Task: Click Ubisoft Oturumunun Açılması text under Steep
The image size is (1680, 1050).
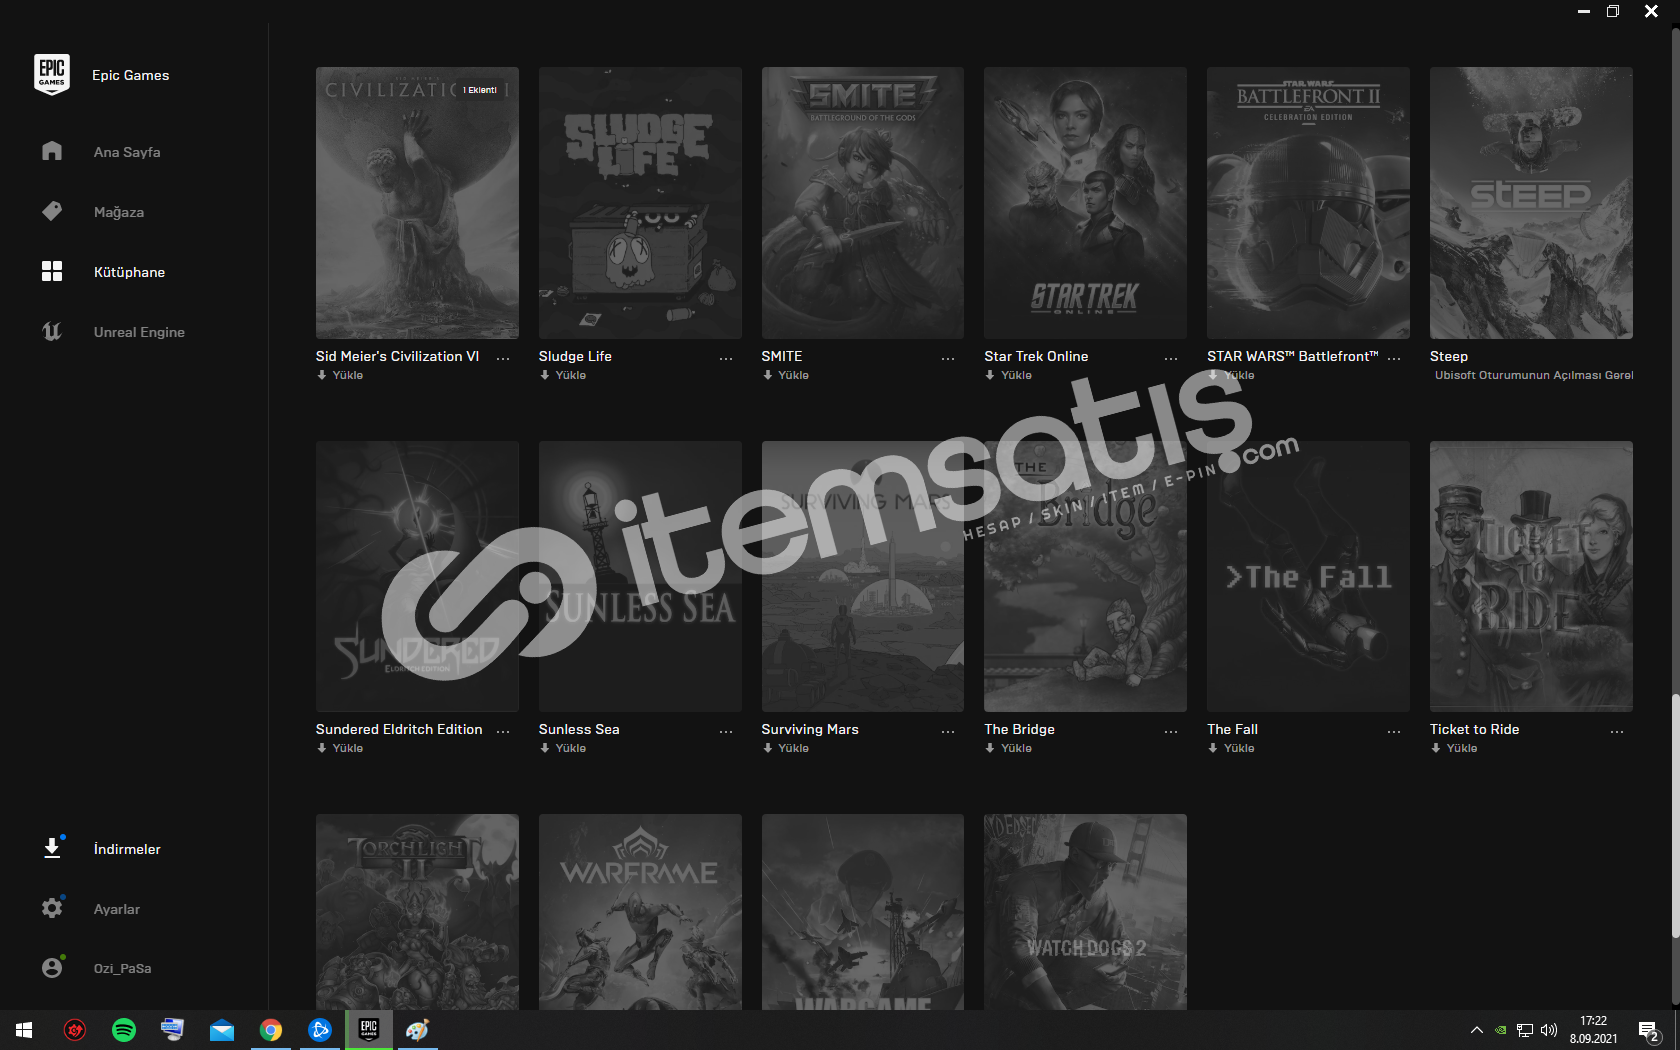Action: [x=1534, y=375]
